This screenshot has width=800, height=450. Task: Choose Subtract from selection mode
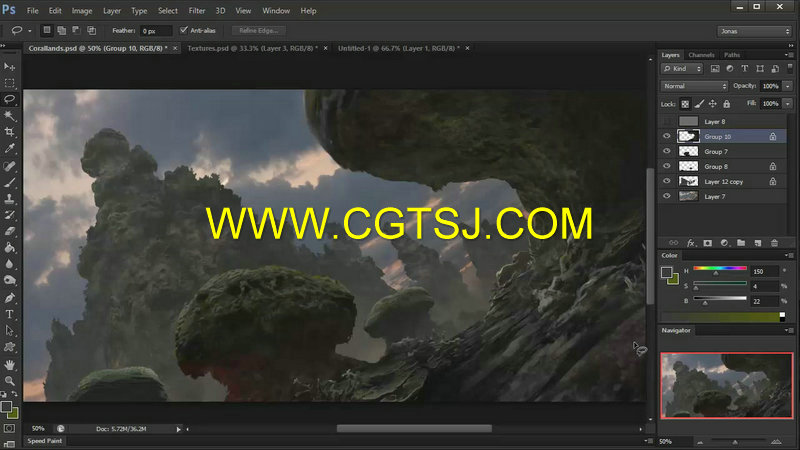point(77,31)
